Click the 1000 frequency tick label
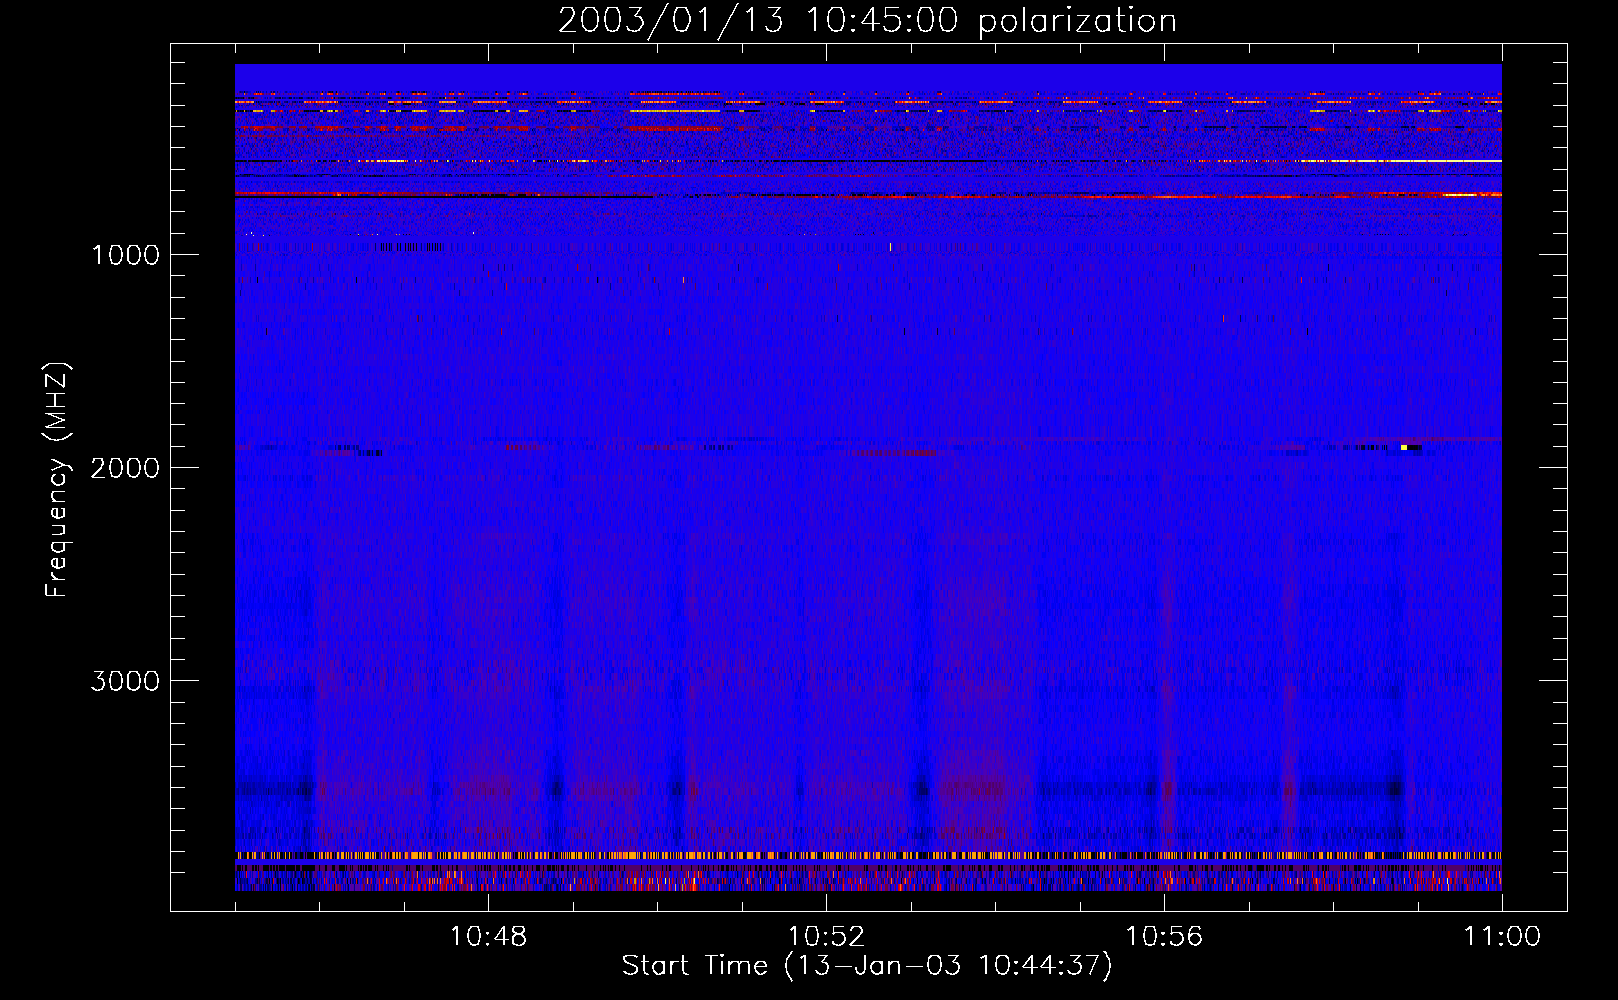Screen dimensions: 1618x1000 (125, 255)
